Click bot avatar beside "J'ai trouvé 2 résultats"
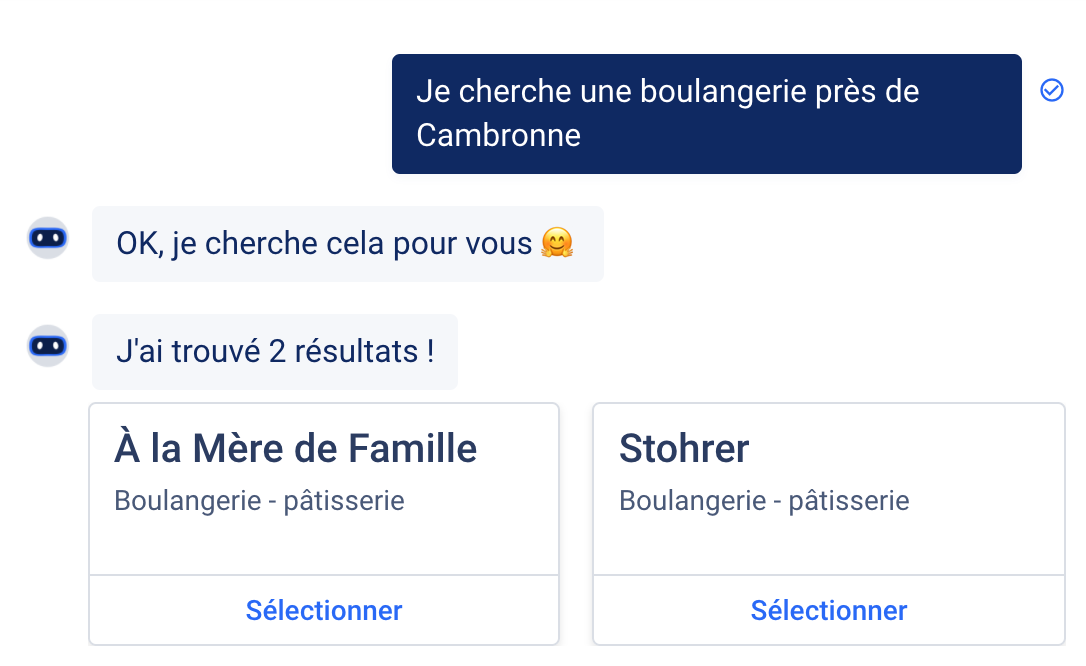 click(48, 346)
